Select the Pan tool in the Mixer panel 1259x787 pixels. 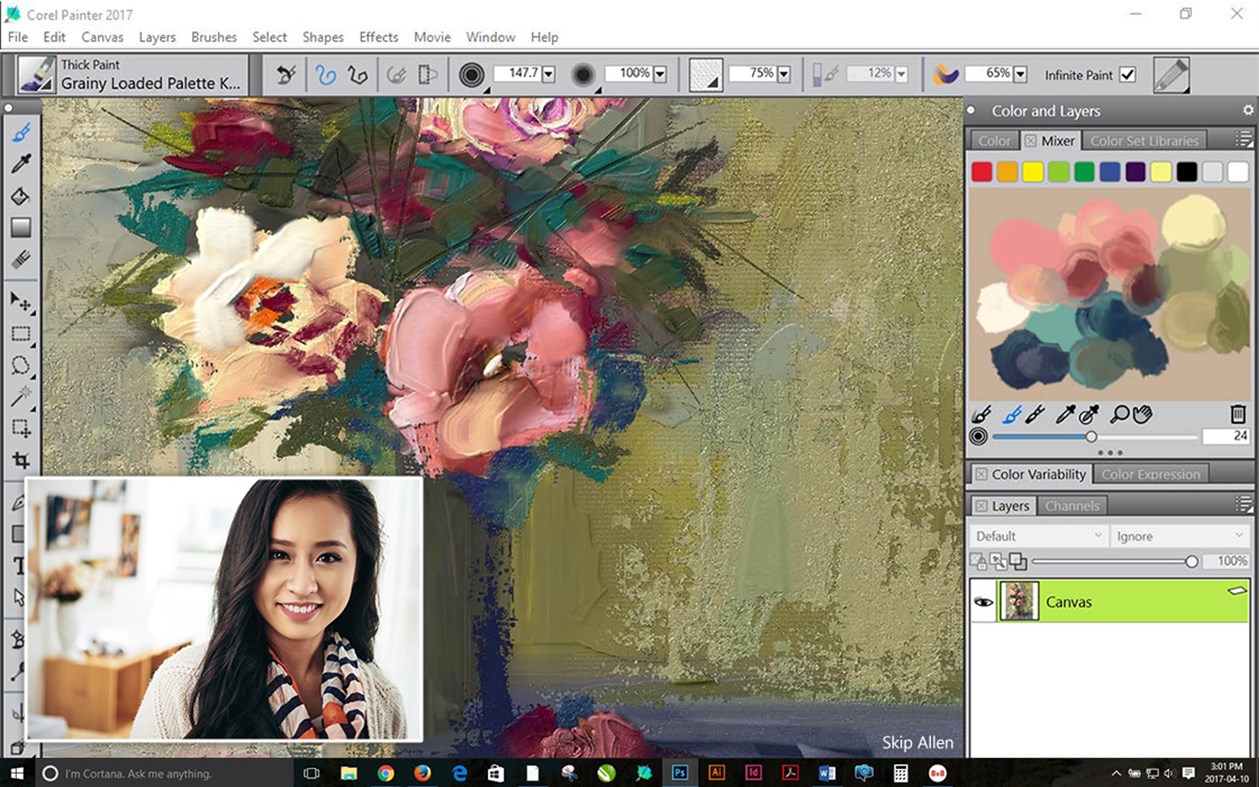coord(1144,414)
